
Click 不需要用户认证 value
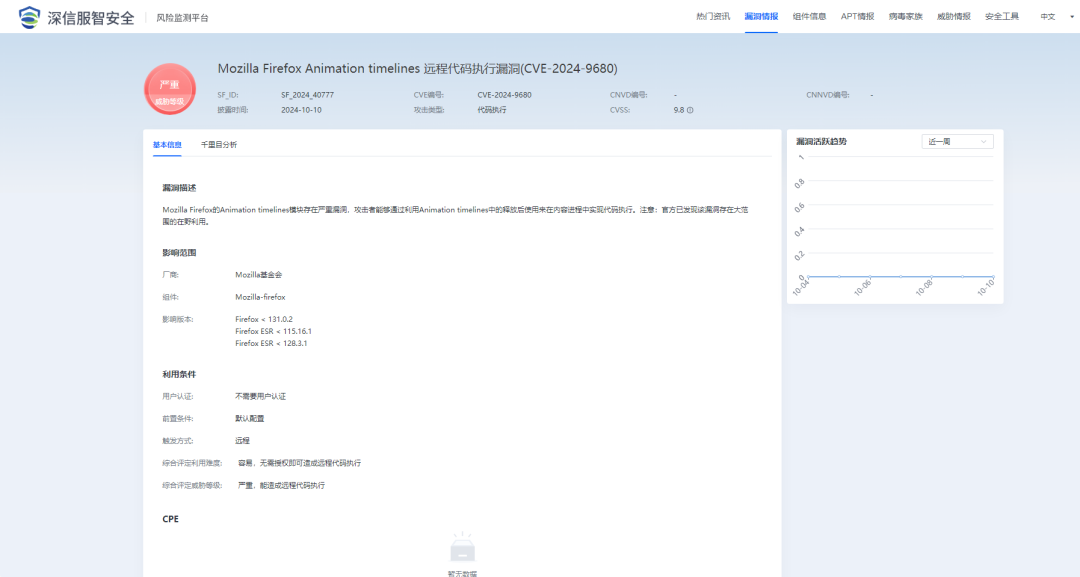coord(260,397)
